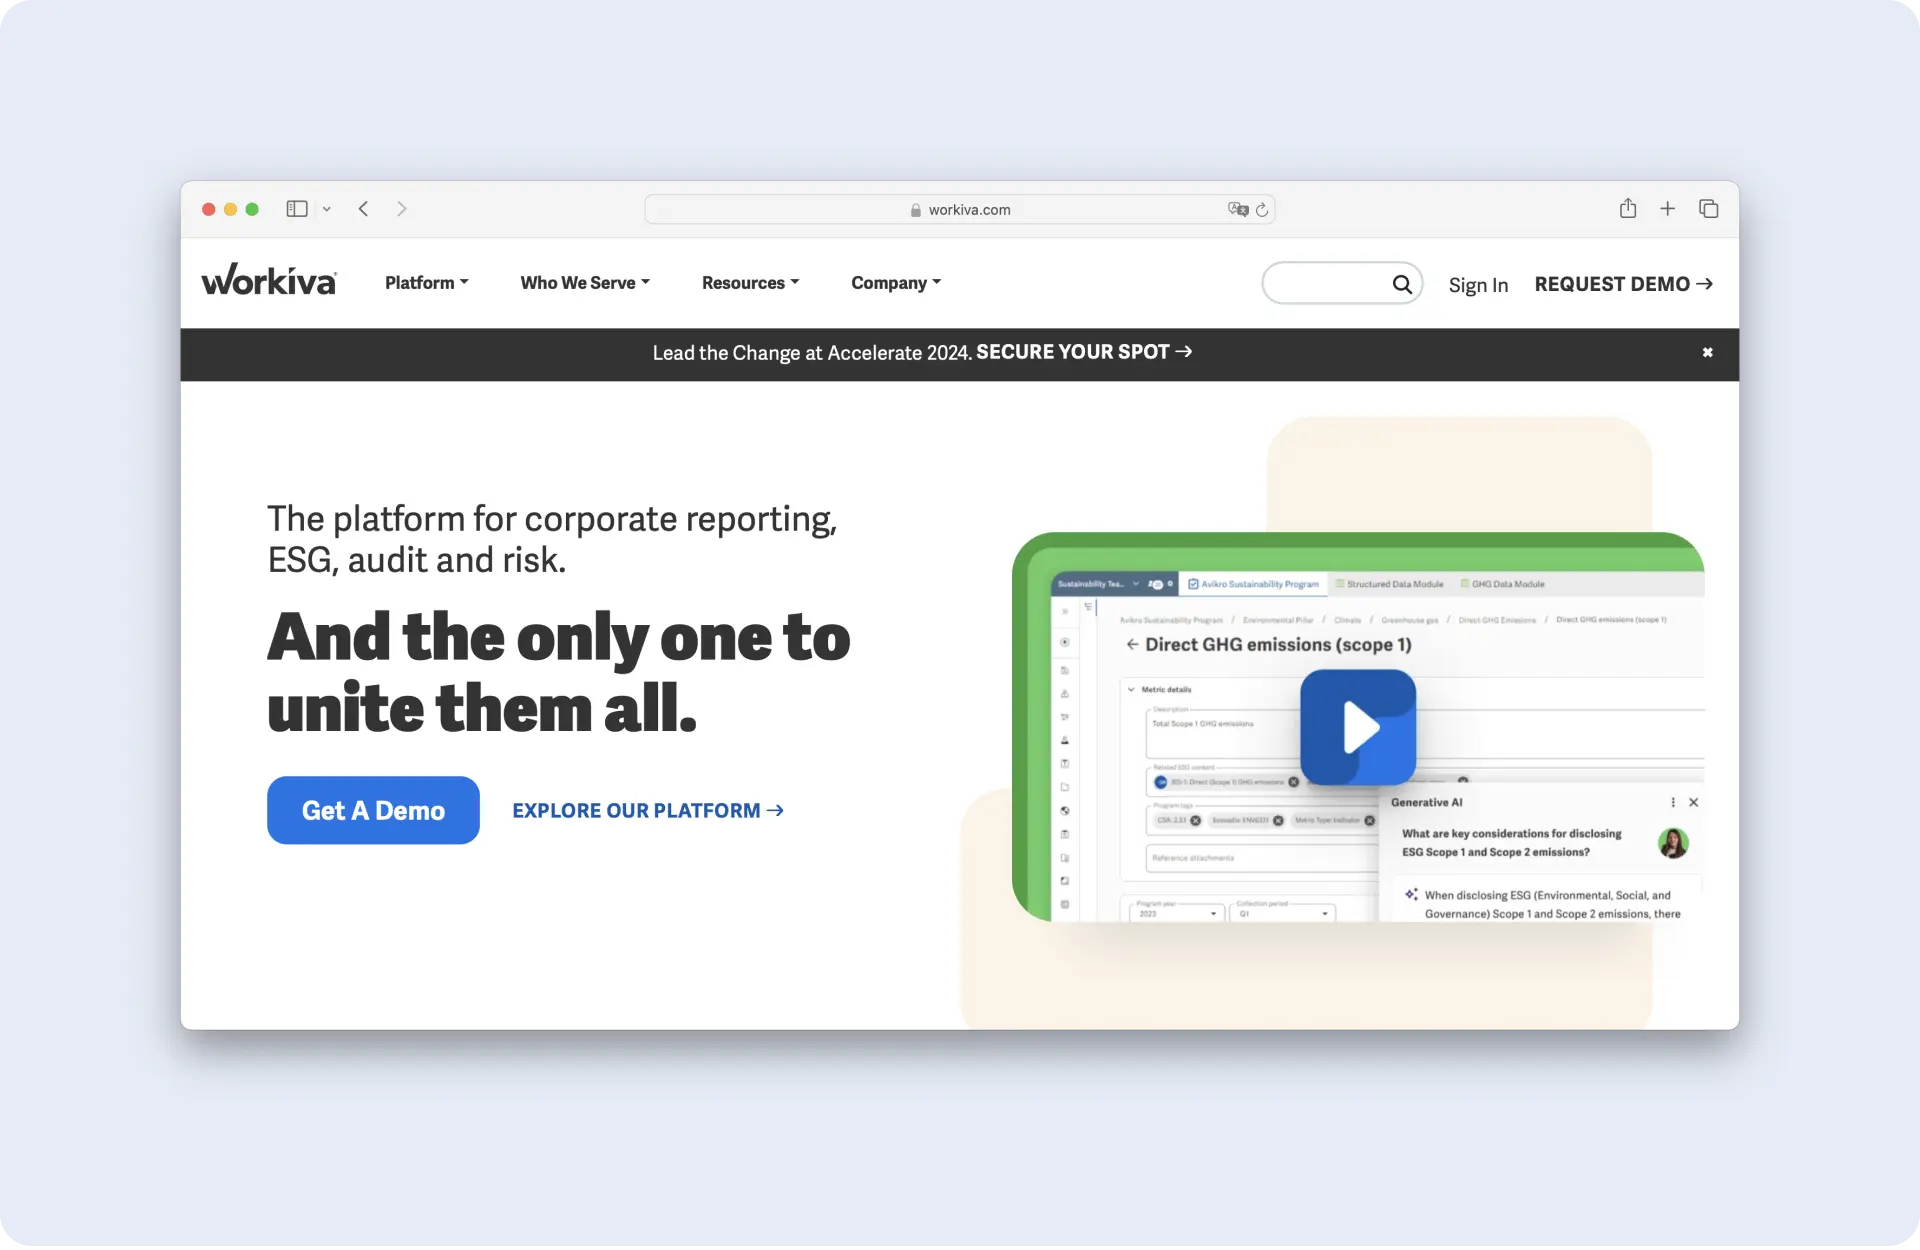
Task: Open the Company menu
Action: click(896, 283)
